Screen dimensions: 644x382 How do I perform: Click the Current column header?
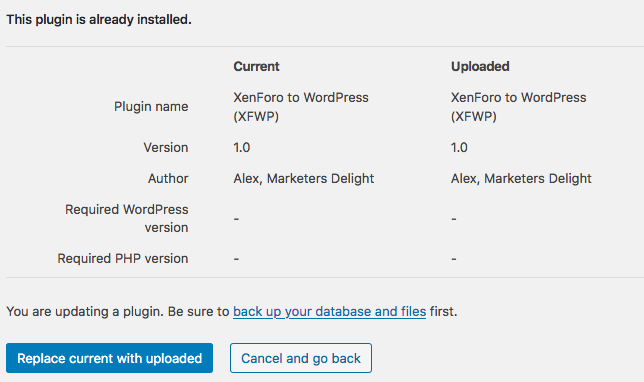point(256,66)
